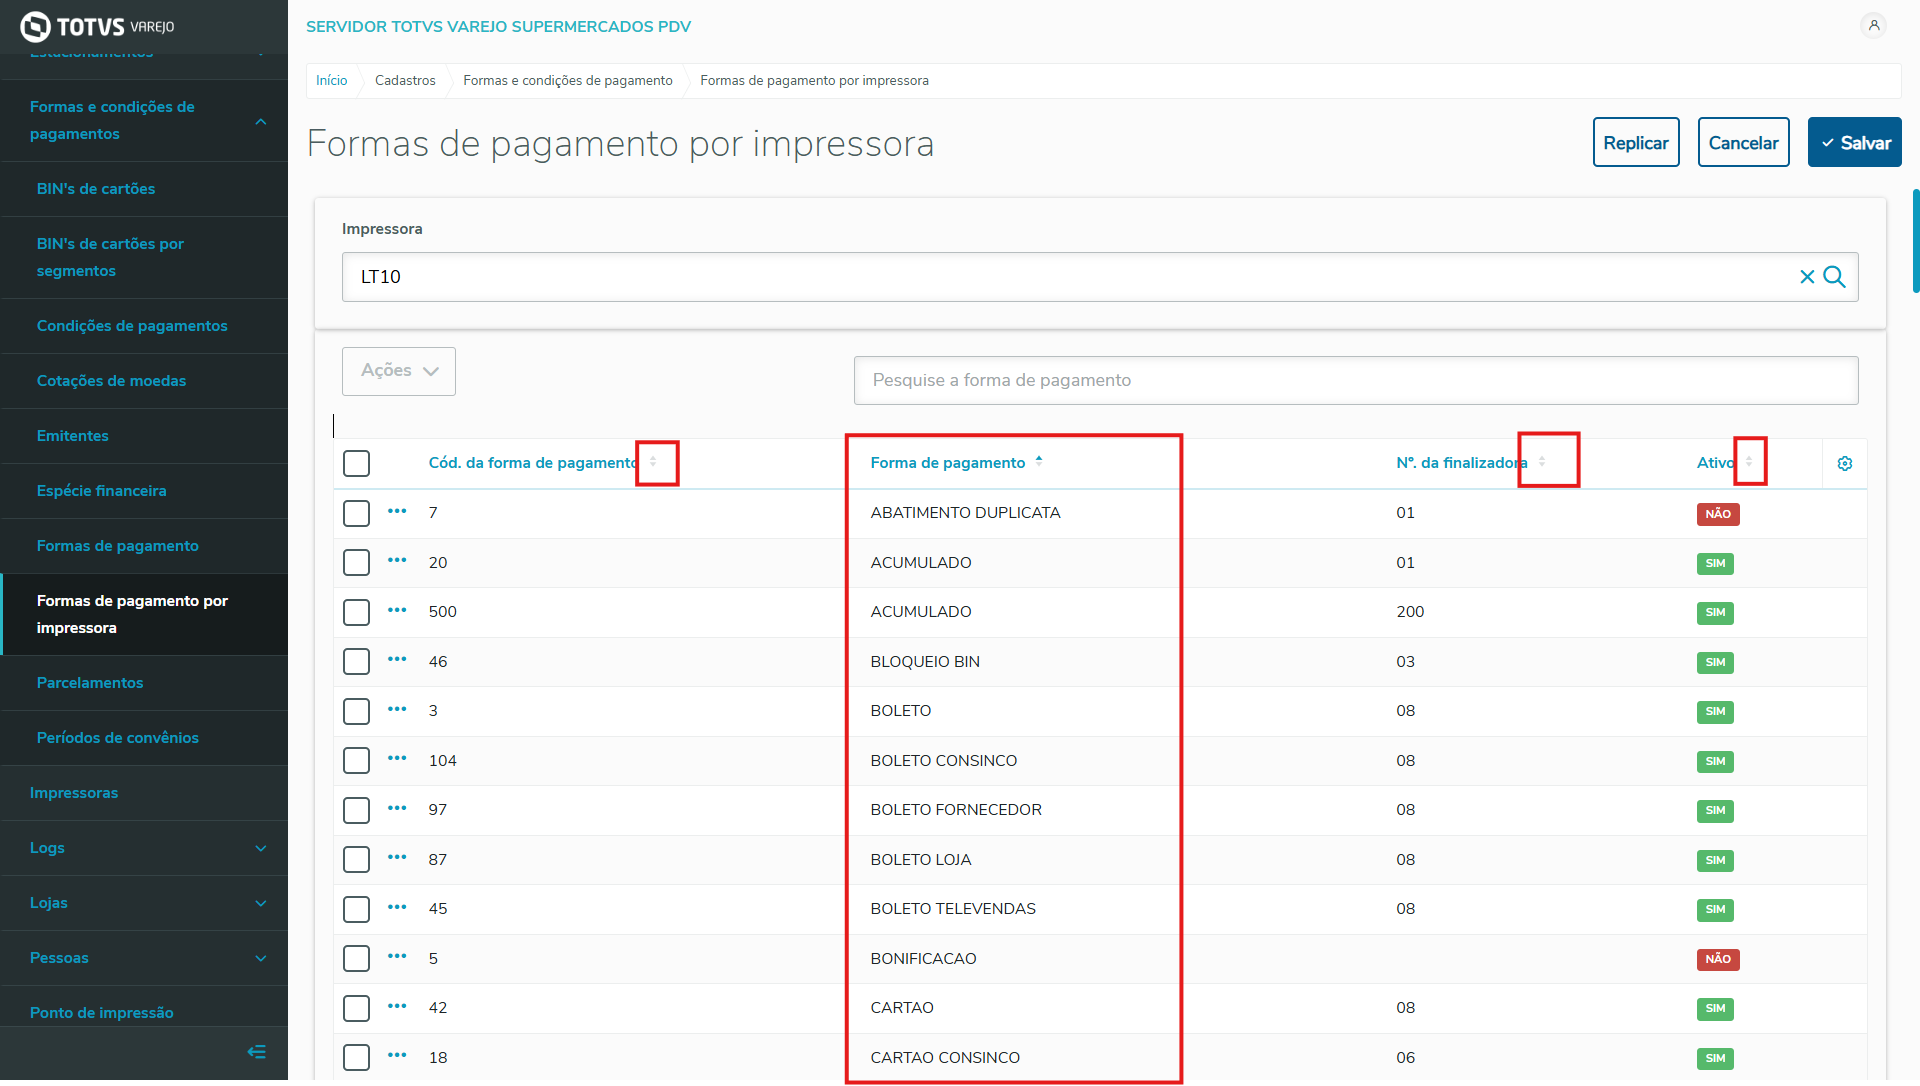1920x1086 pixels.
Task: Open three-dots menu for BLOQUEIO BIN row
Action: pos(397,660)
